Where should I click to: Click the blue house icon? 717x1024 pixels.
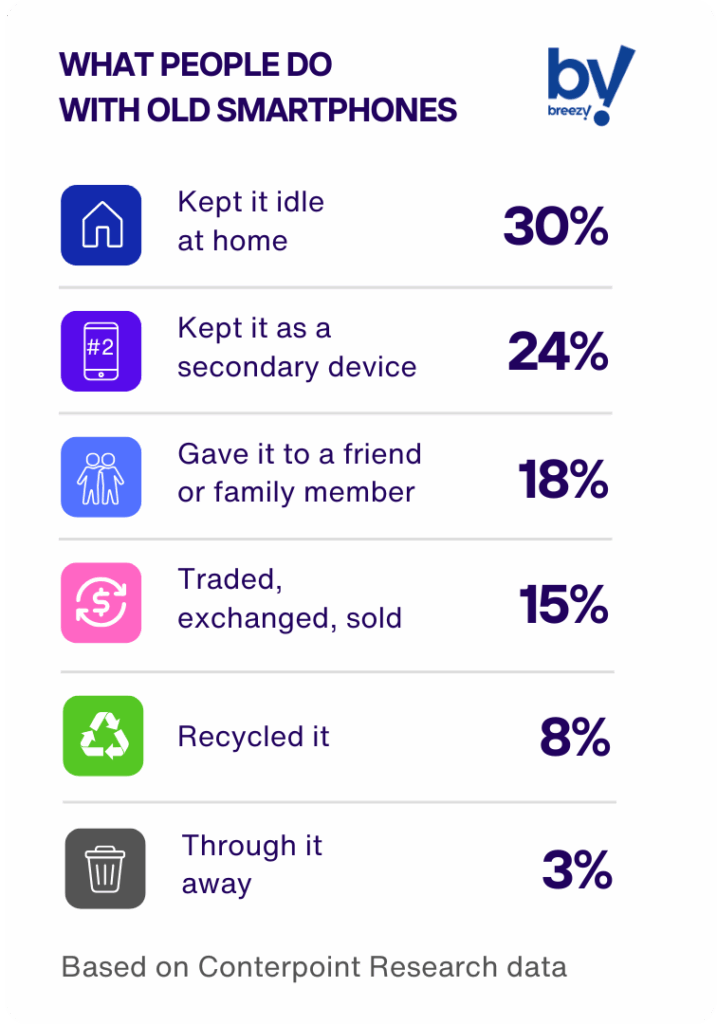101,225
